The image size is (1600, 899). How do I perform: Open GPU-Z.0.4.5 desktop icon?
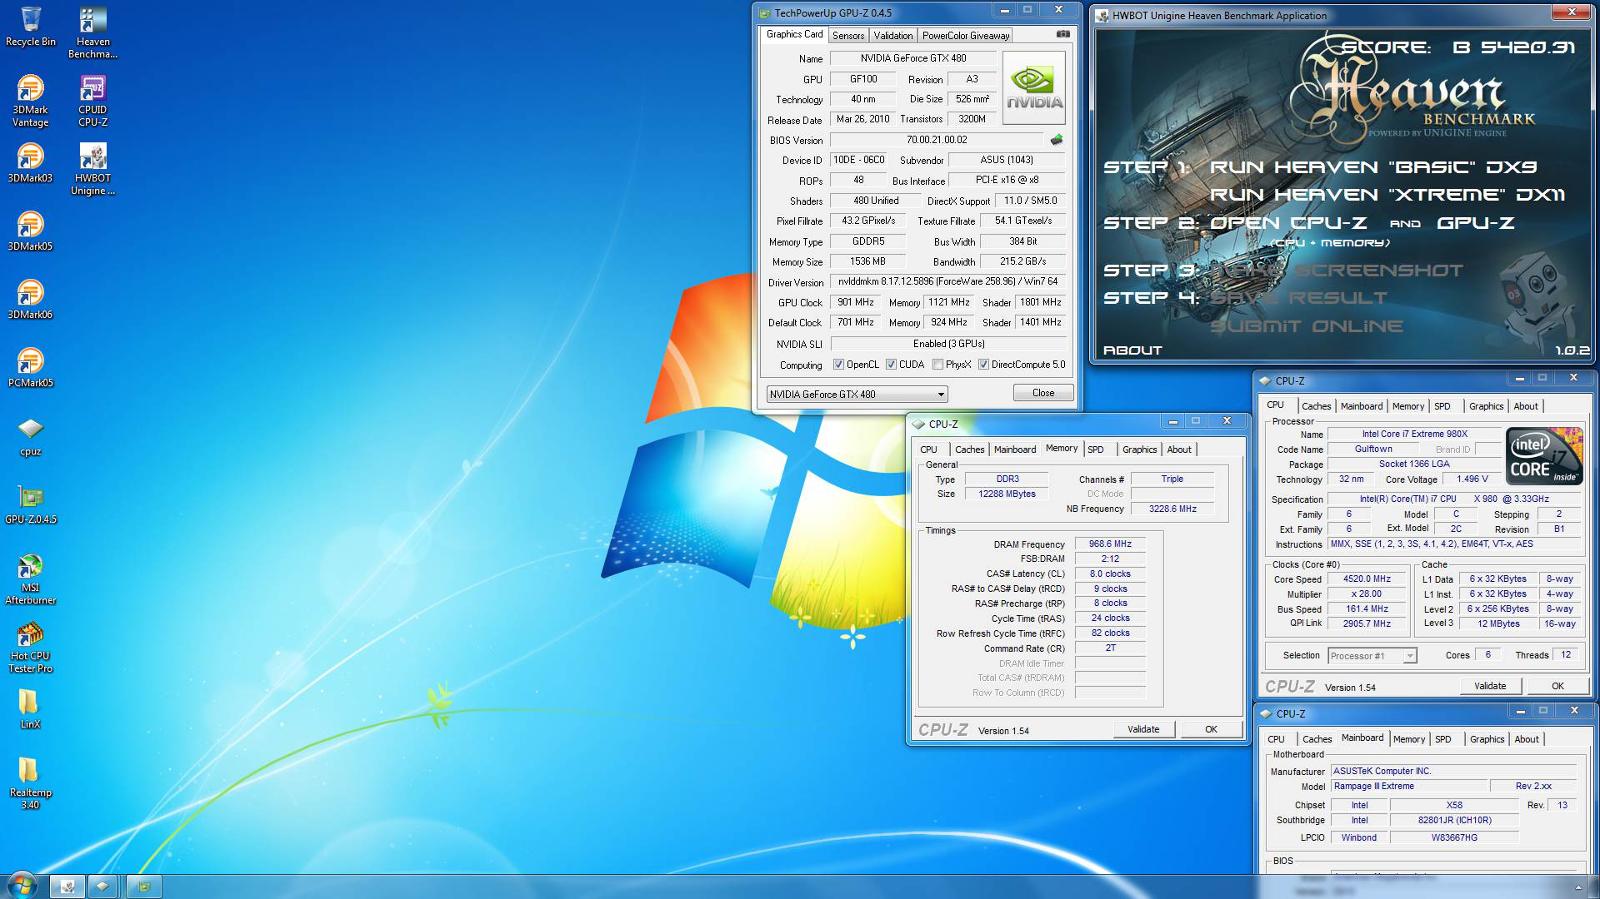click(x=30, y=504)
